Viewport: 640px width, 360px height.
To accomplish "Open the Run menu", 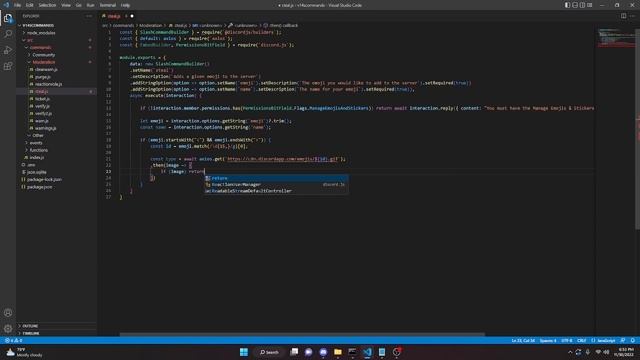I will (90, 5).
